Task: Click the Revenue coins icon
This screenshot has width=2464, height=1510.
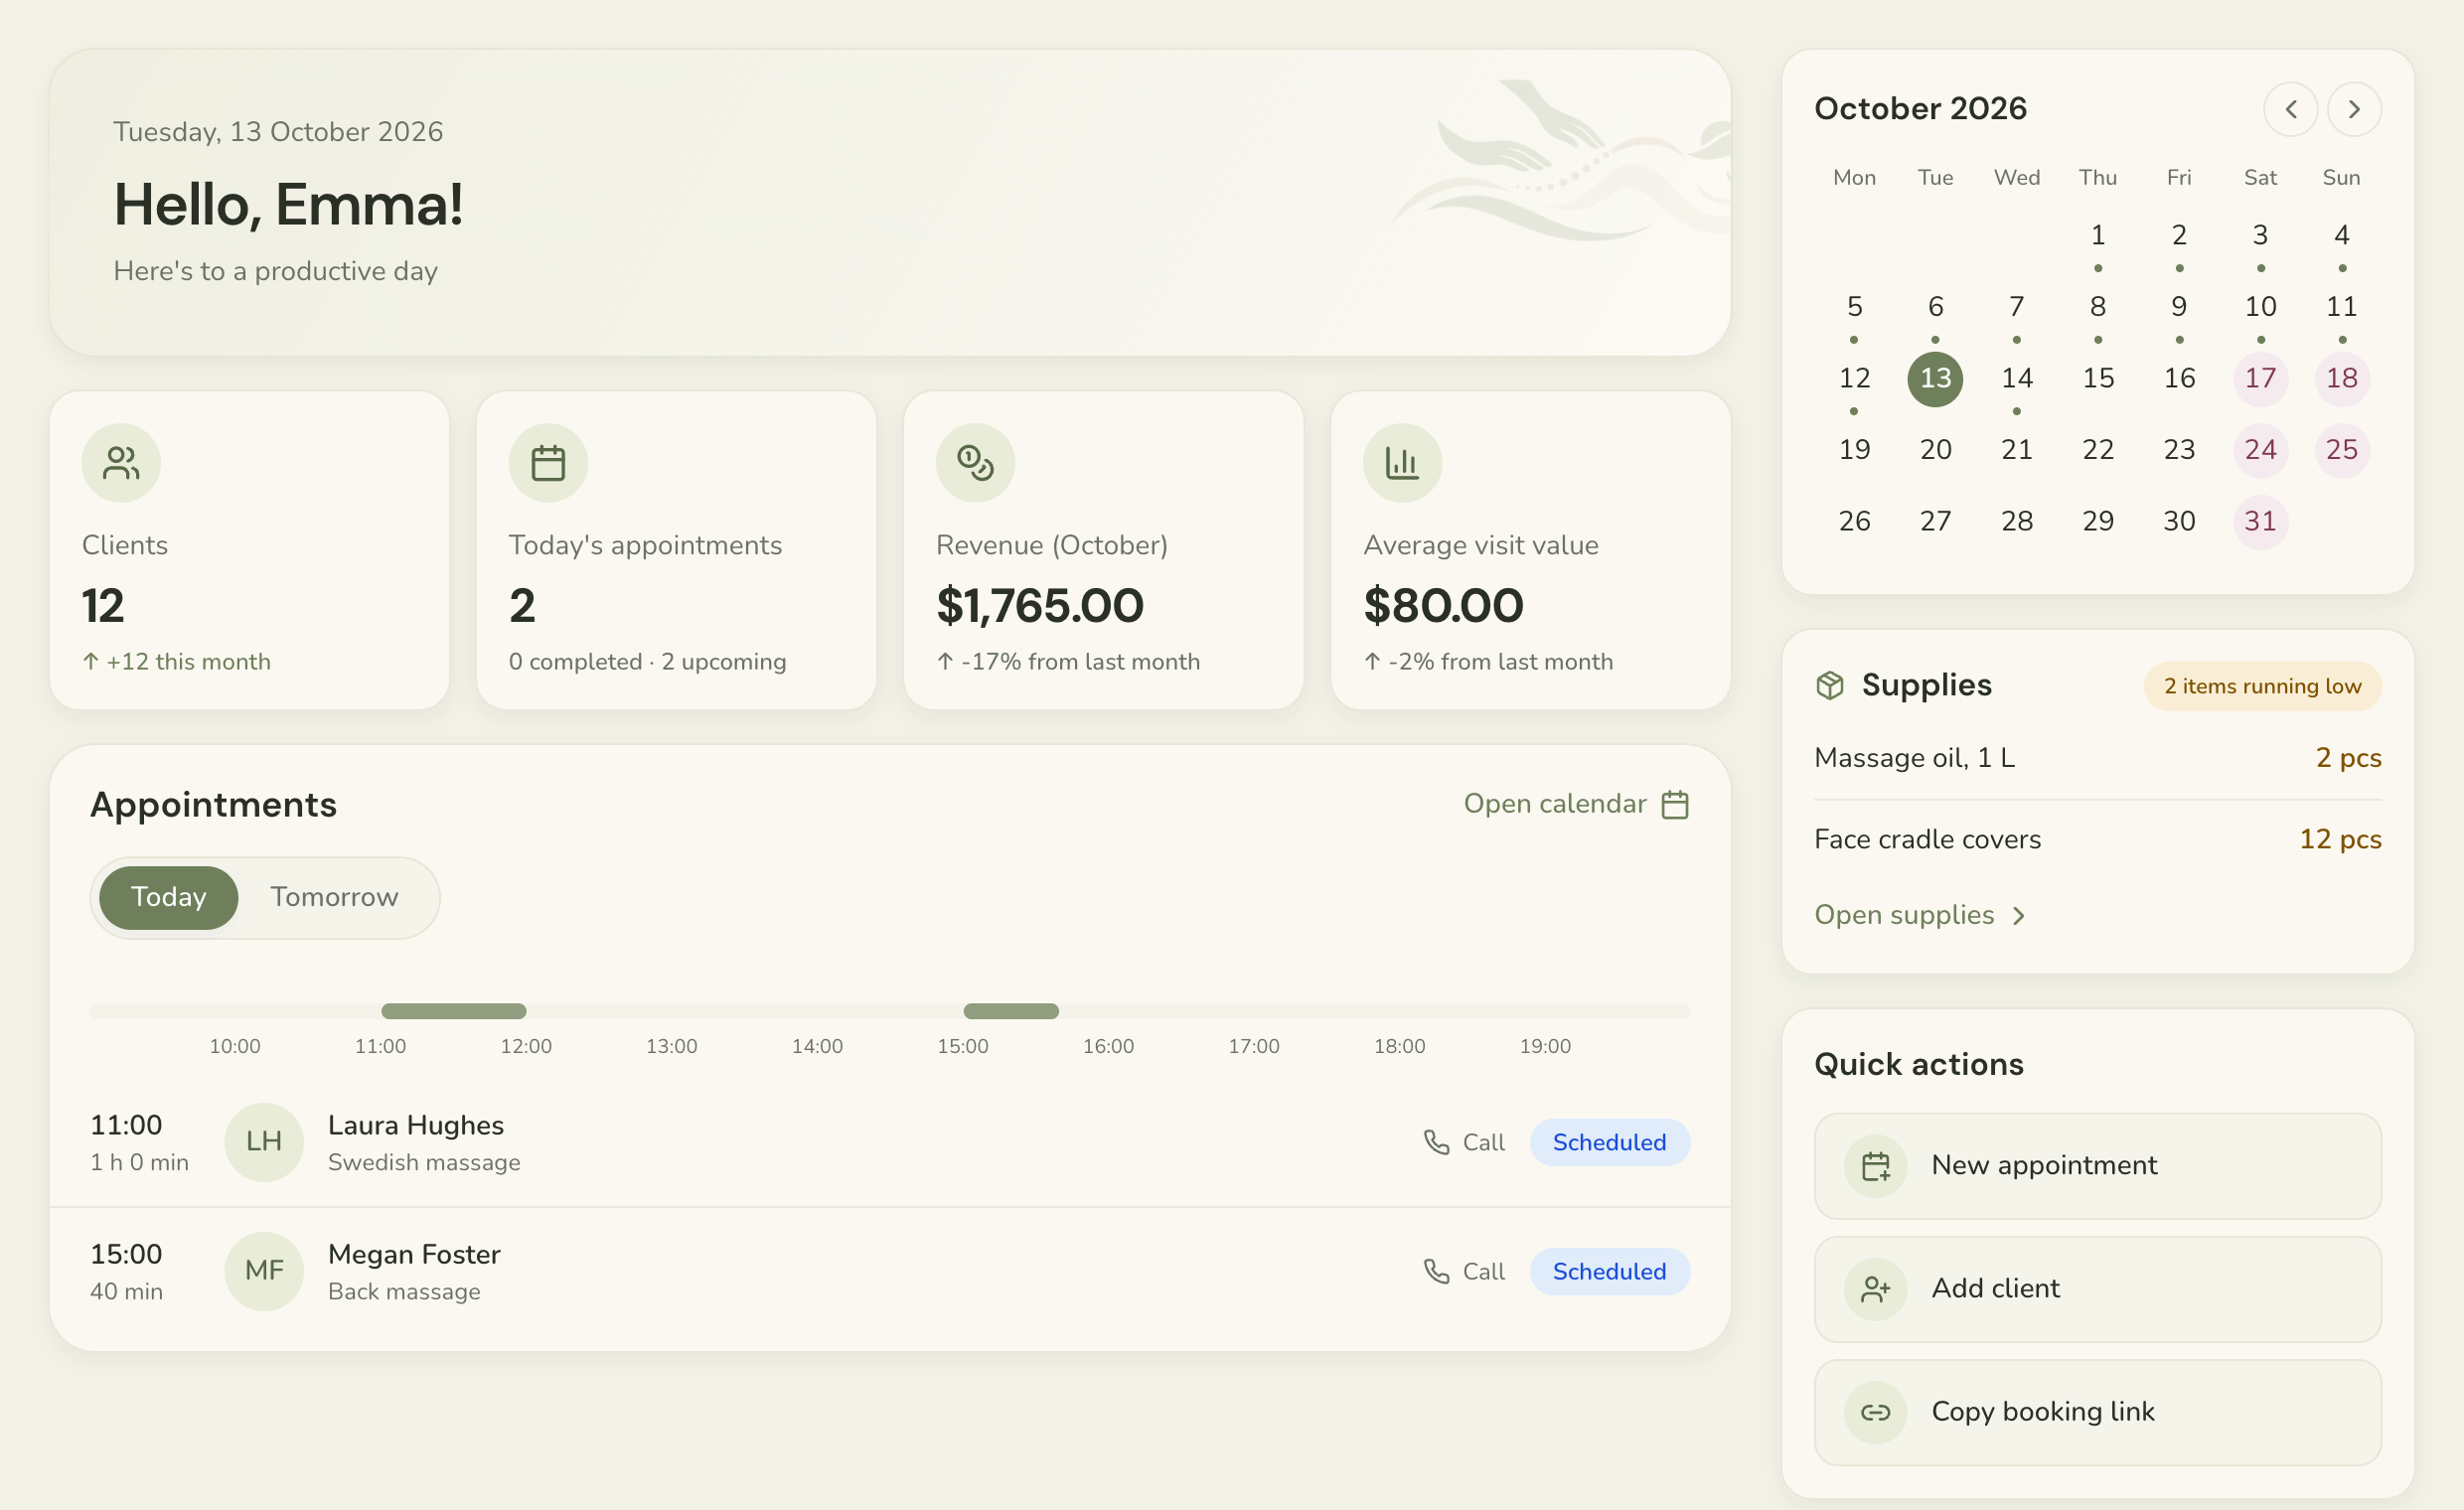Action: [x=975, y=463]
